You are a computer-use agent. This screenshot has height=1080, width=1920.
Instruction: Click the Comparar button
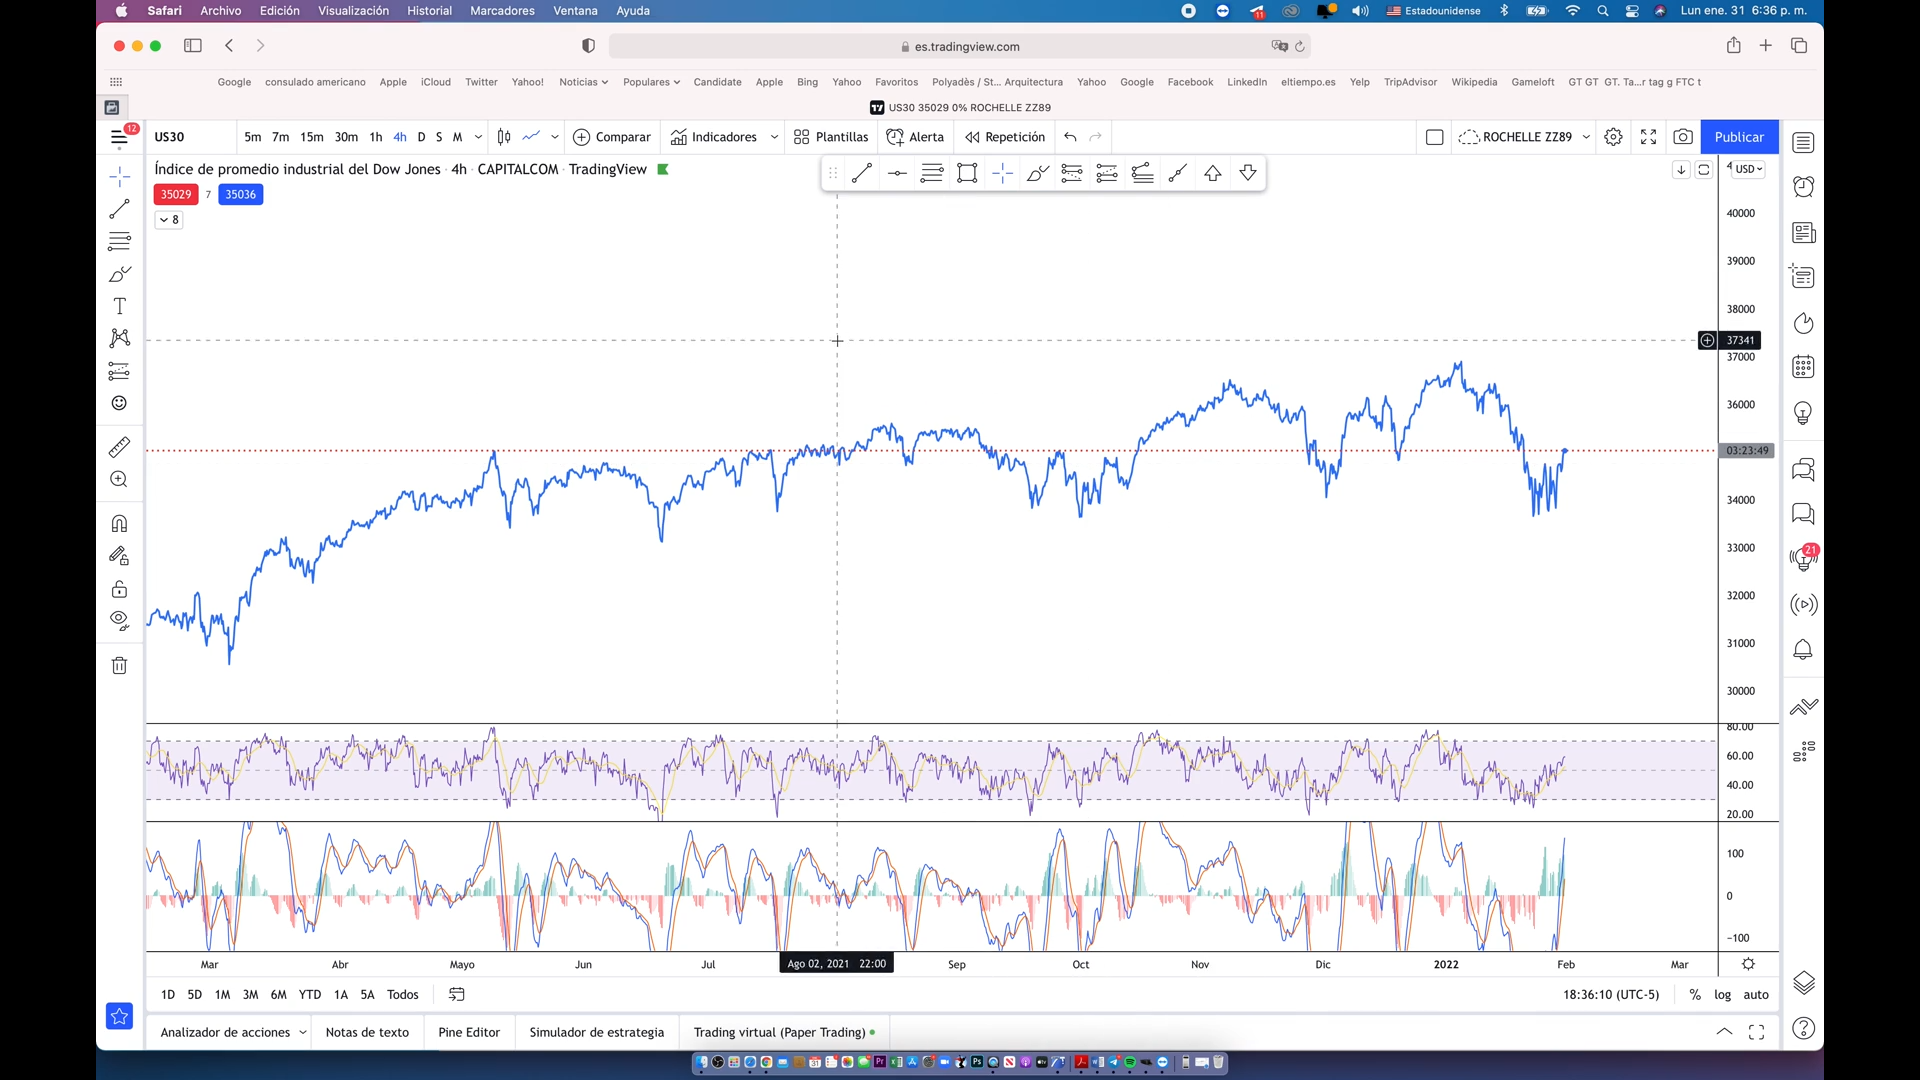(612, 137)
